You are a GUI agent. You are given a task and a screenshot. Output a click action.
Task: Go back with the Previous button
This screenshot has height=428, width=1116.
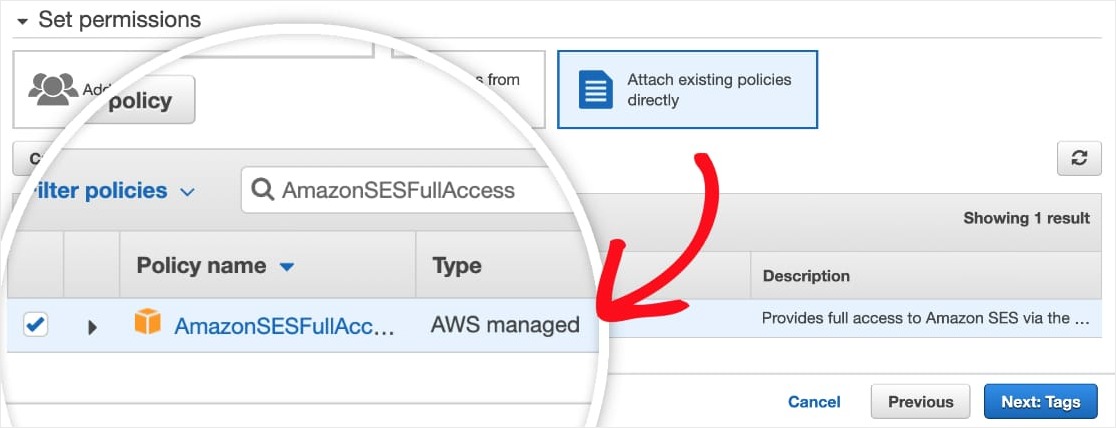point(920,401)
